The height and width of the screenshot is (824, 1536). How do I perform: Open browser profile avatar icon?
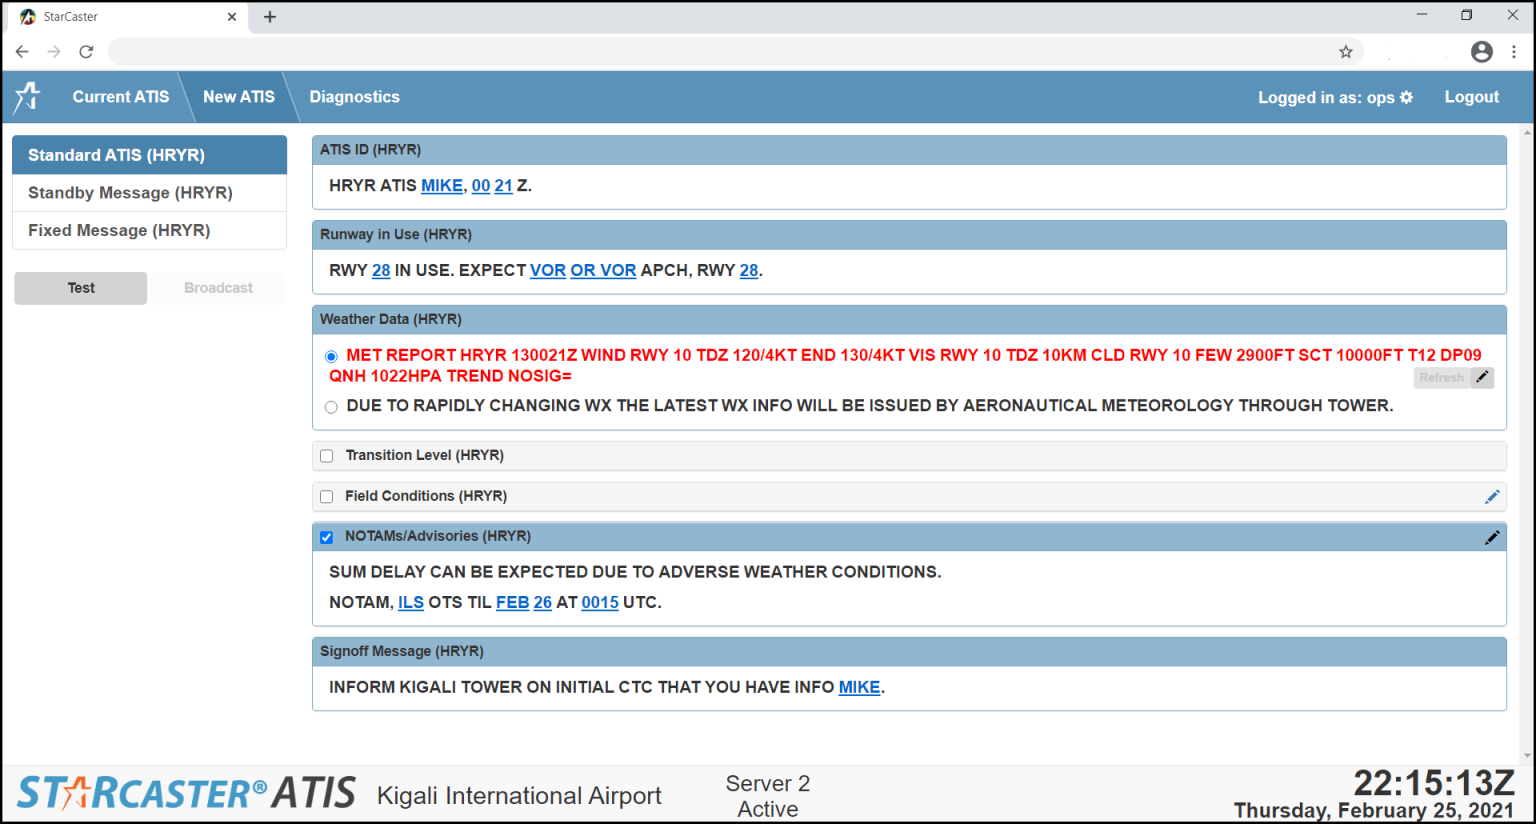tap(1482, 52)
